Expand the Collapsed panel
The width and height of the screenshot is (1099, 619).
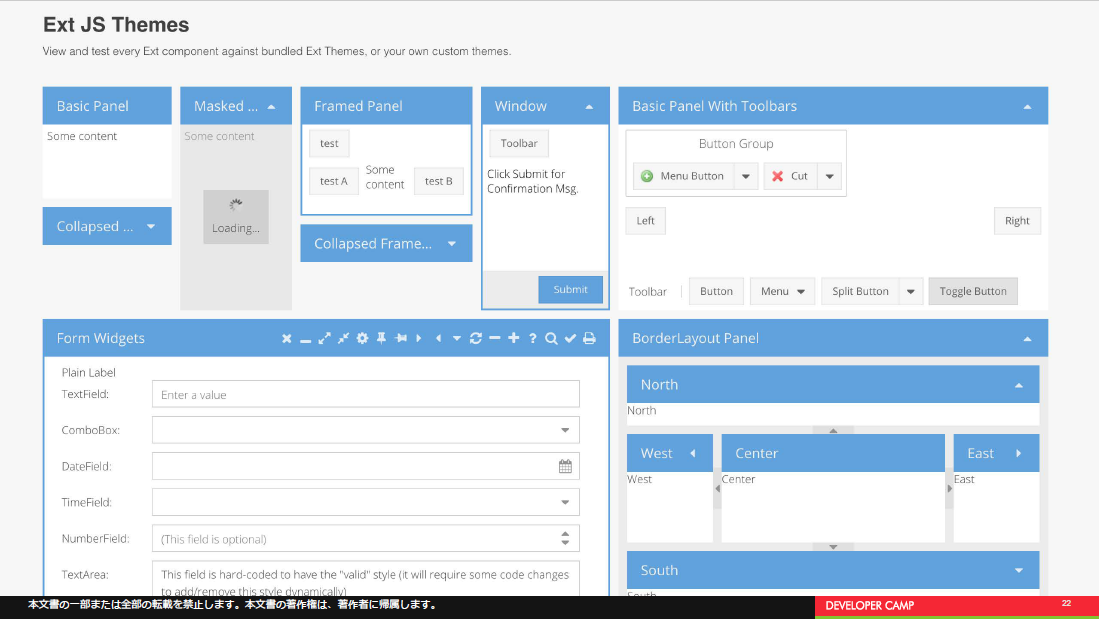(x=151, y=226)
